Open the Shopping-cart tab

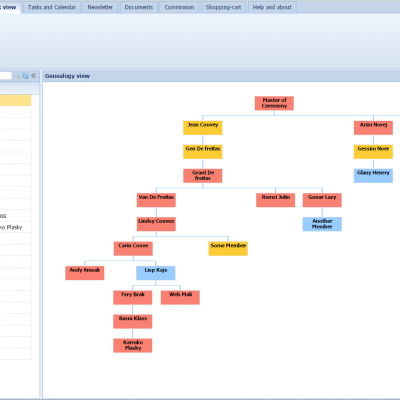point(223,7)
